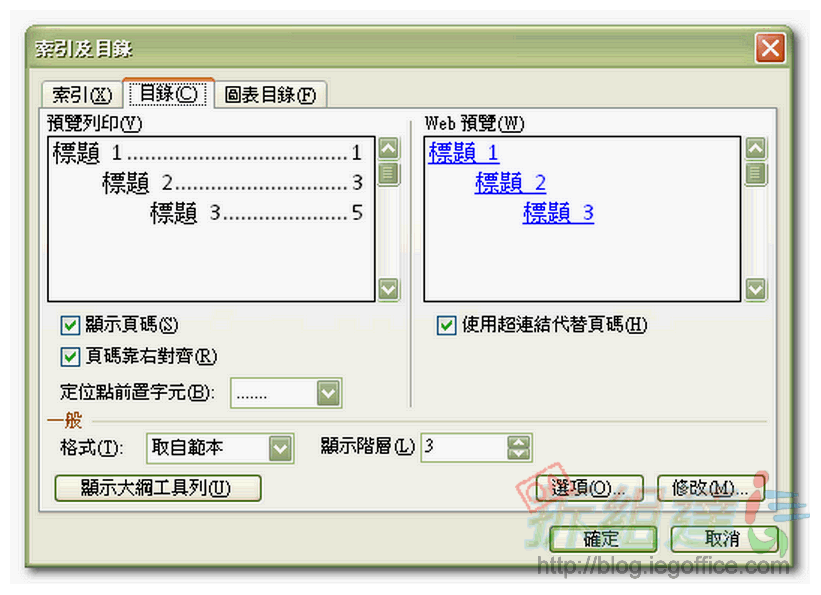The height and width of the screenshot is (595, 821).
Task: Toggle the 頁碼靠右對齊(R) checkbox
Action: 70,357
